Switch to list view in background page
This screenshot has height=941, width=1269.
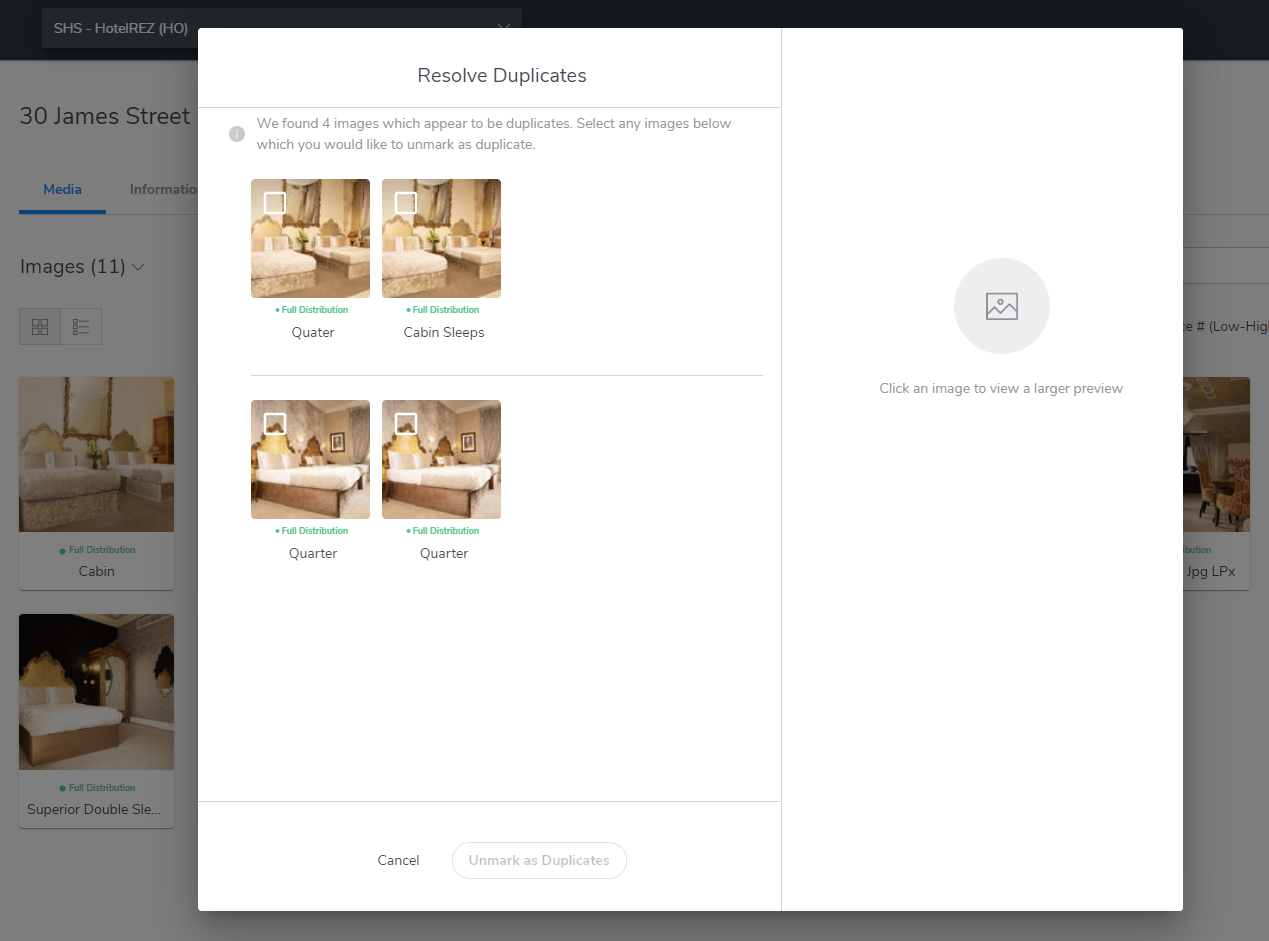pyautogui.click(x=81, y=327)
